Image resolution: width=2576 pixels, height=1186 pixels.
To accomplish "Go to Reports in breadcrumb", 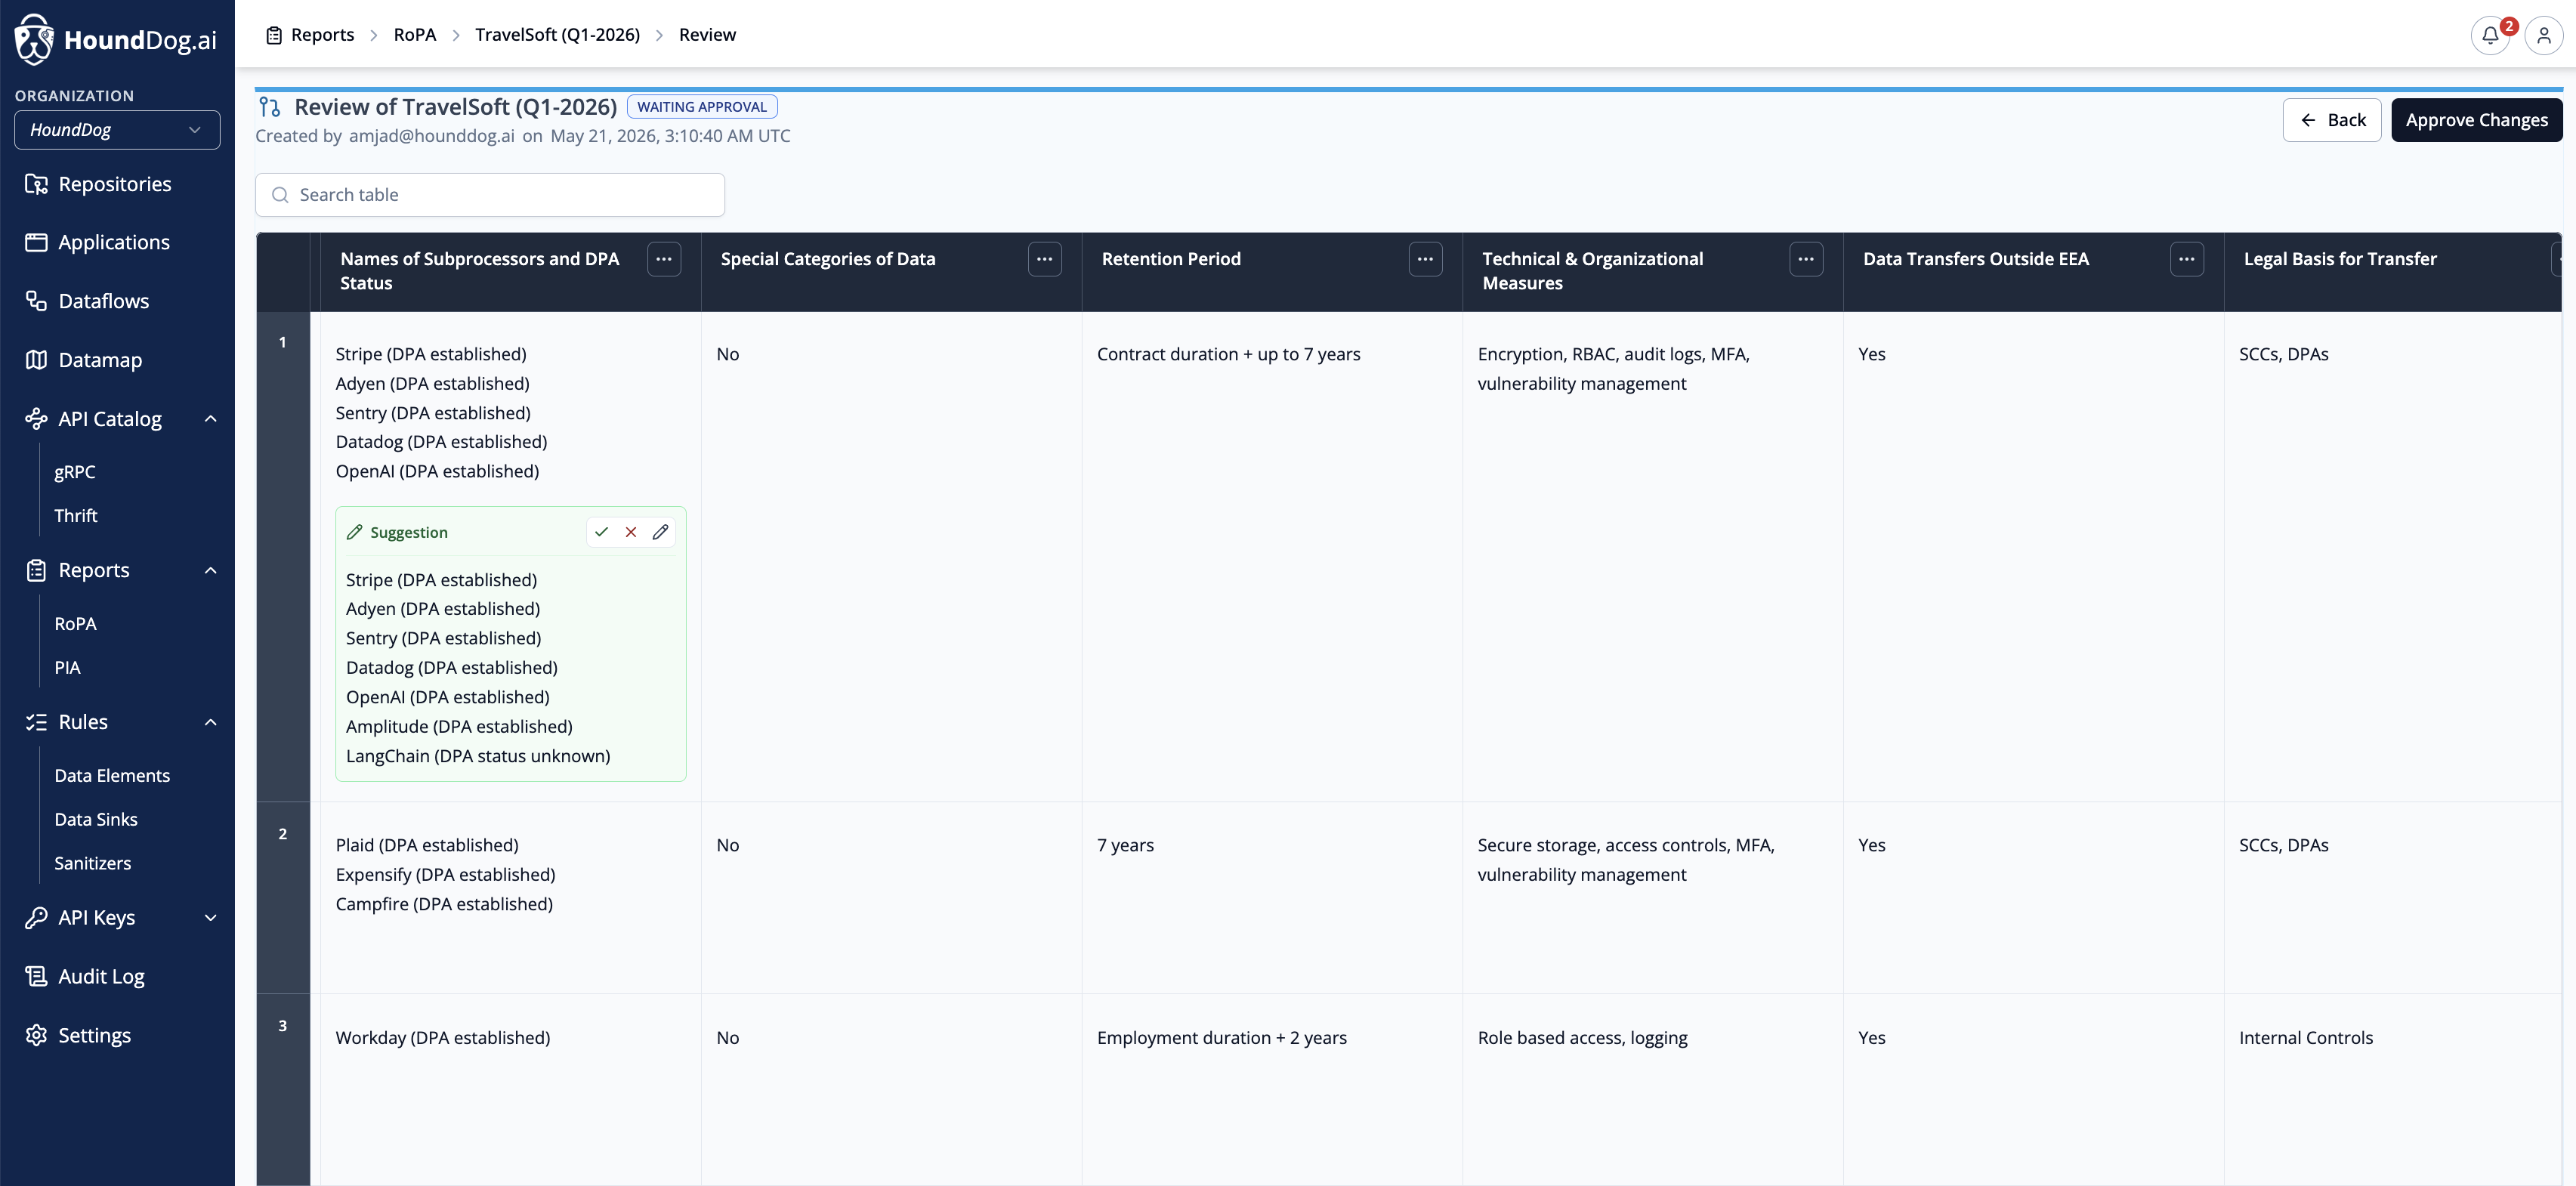I will coord(322,35).
